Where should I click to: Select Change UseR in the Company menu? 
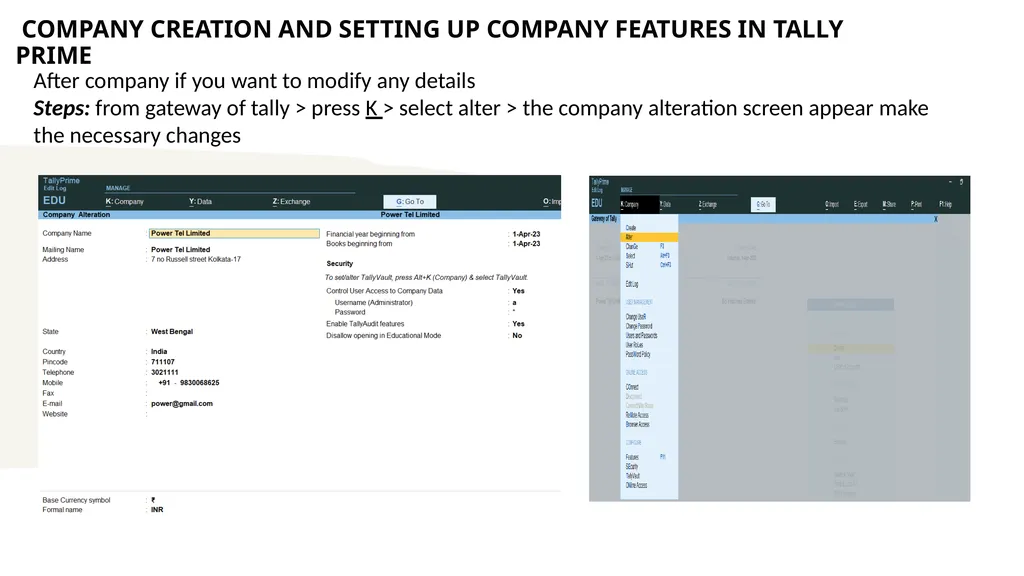635,317
